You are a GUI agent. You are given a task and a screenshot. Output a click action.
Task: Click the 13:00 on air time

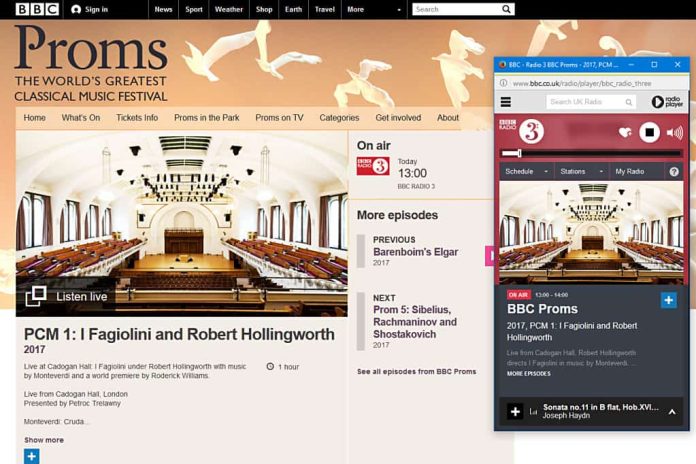[x=412, y=173]
